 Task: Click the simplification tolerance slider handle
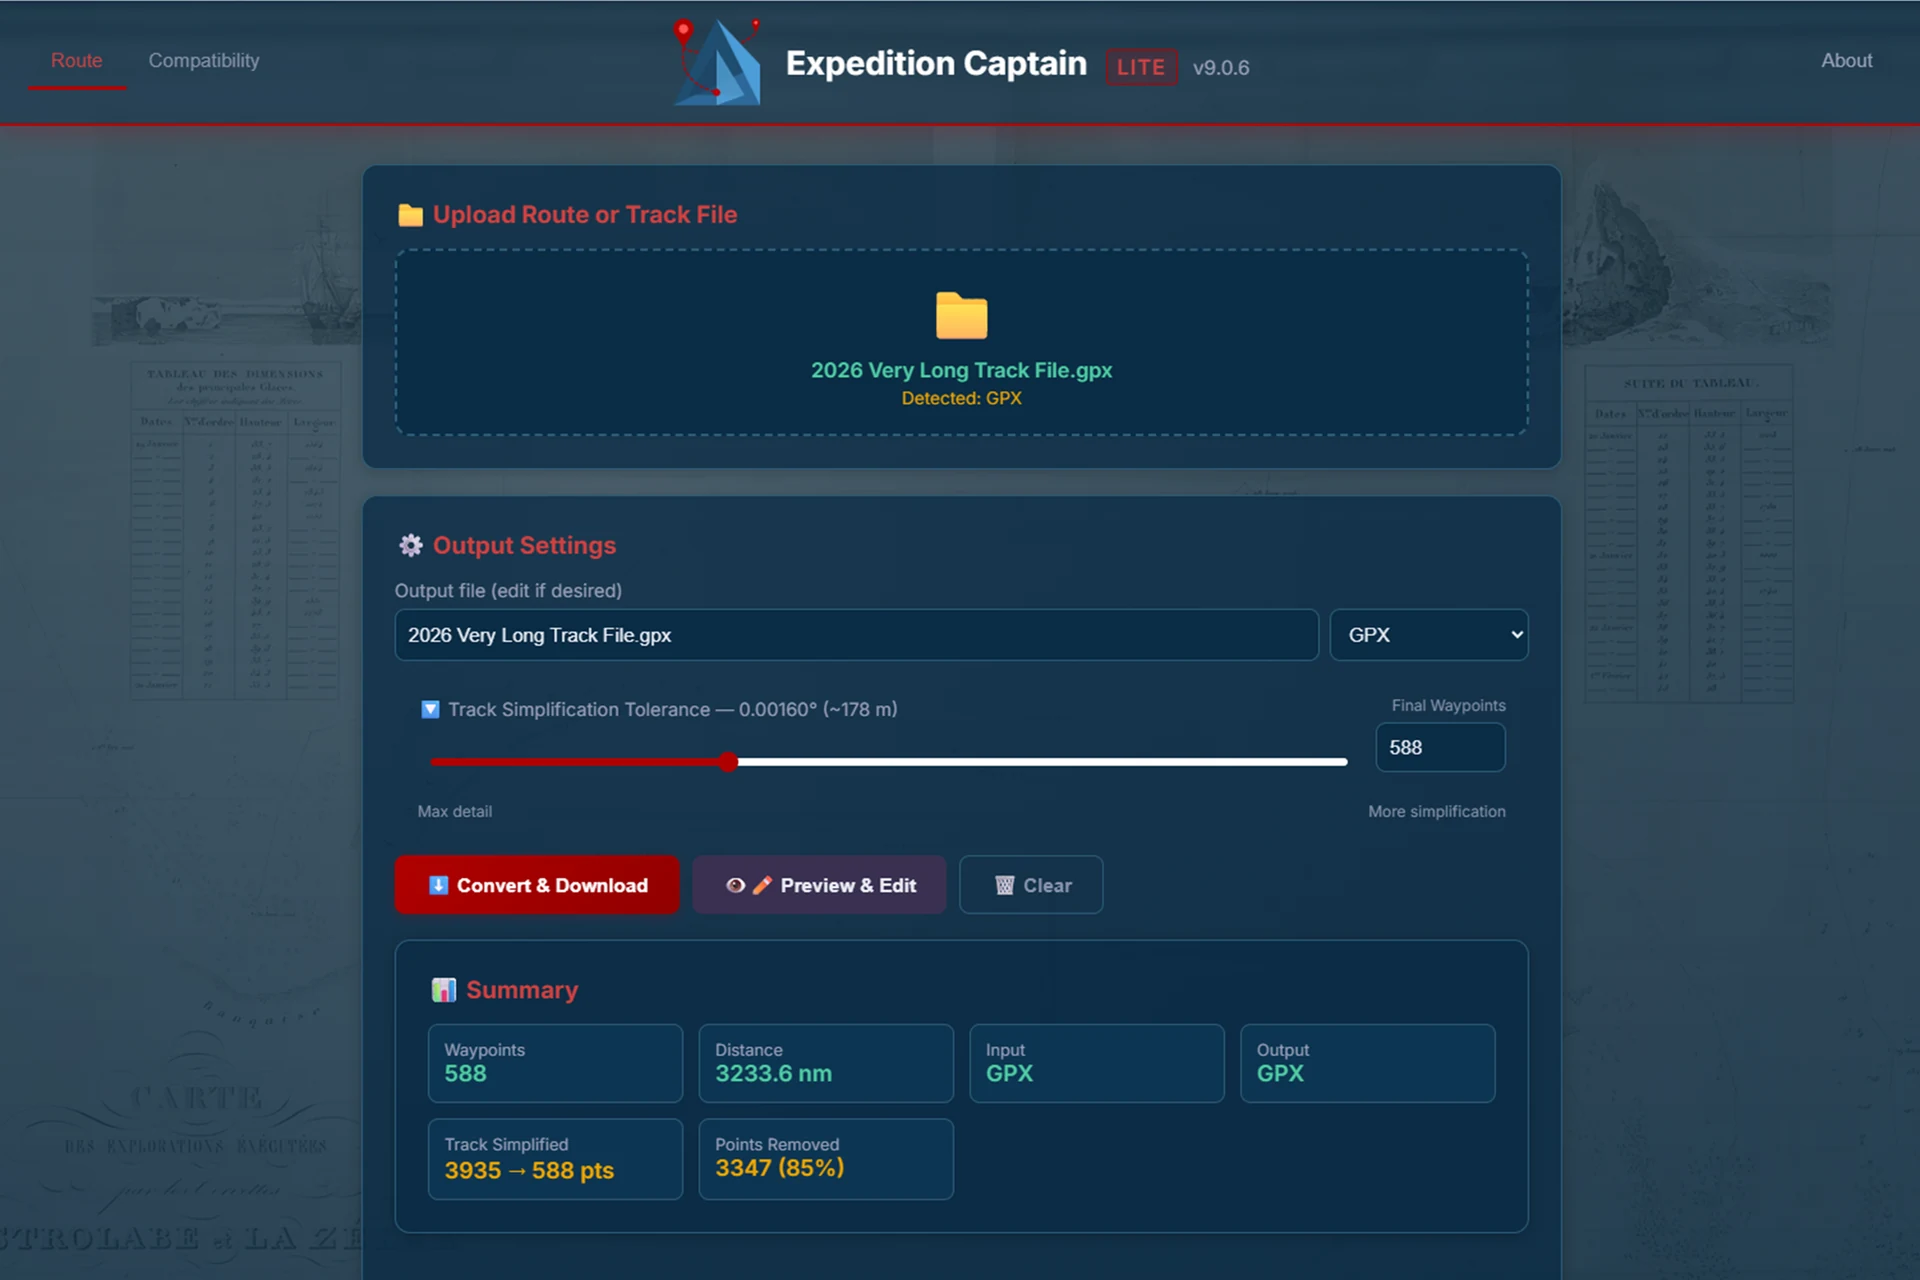pos(729,762)
